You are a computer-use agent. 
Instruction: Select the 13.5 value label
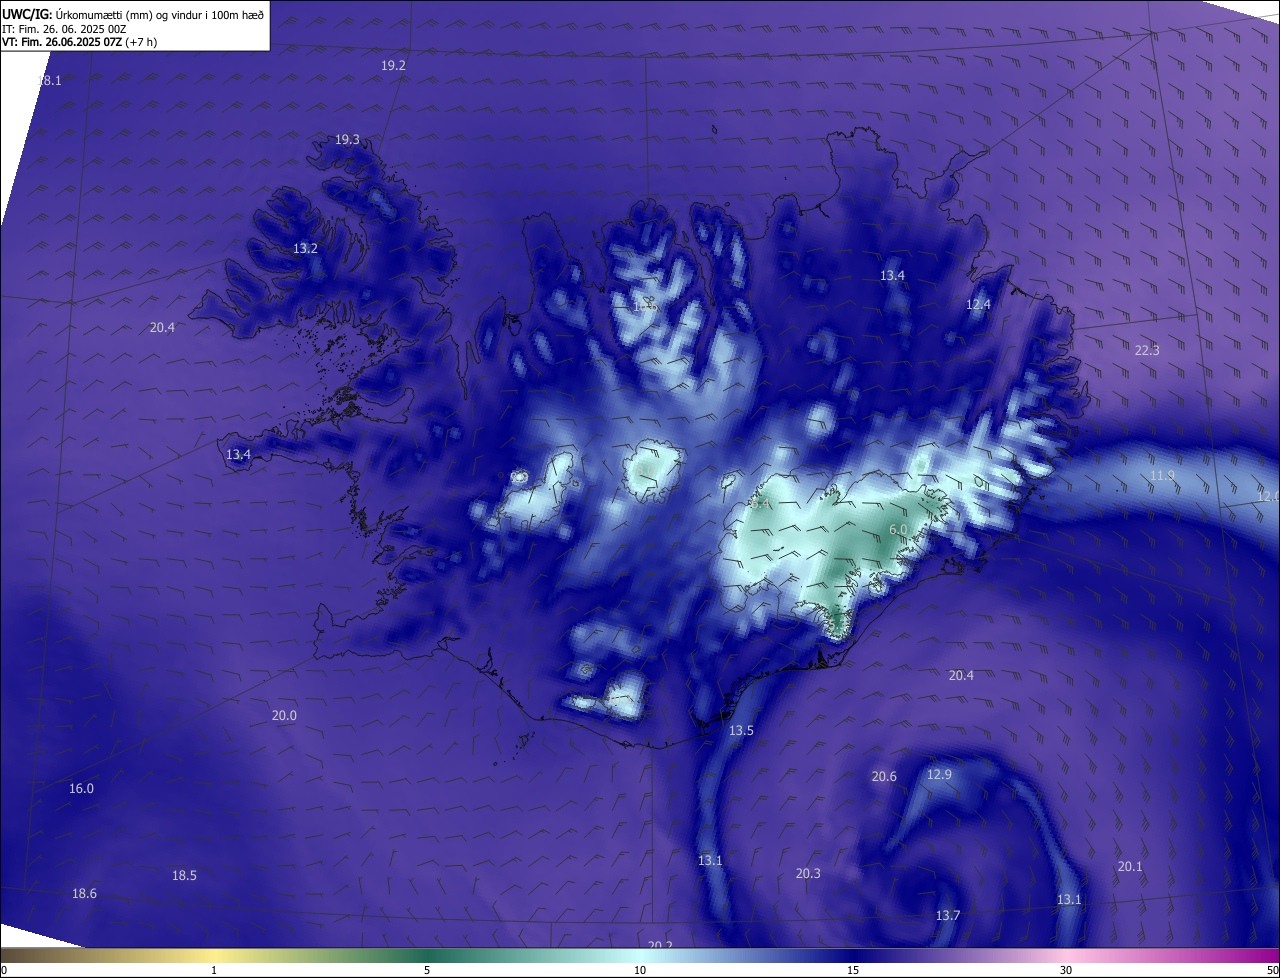point(741,731)
